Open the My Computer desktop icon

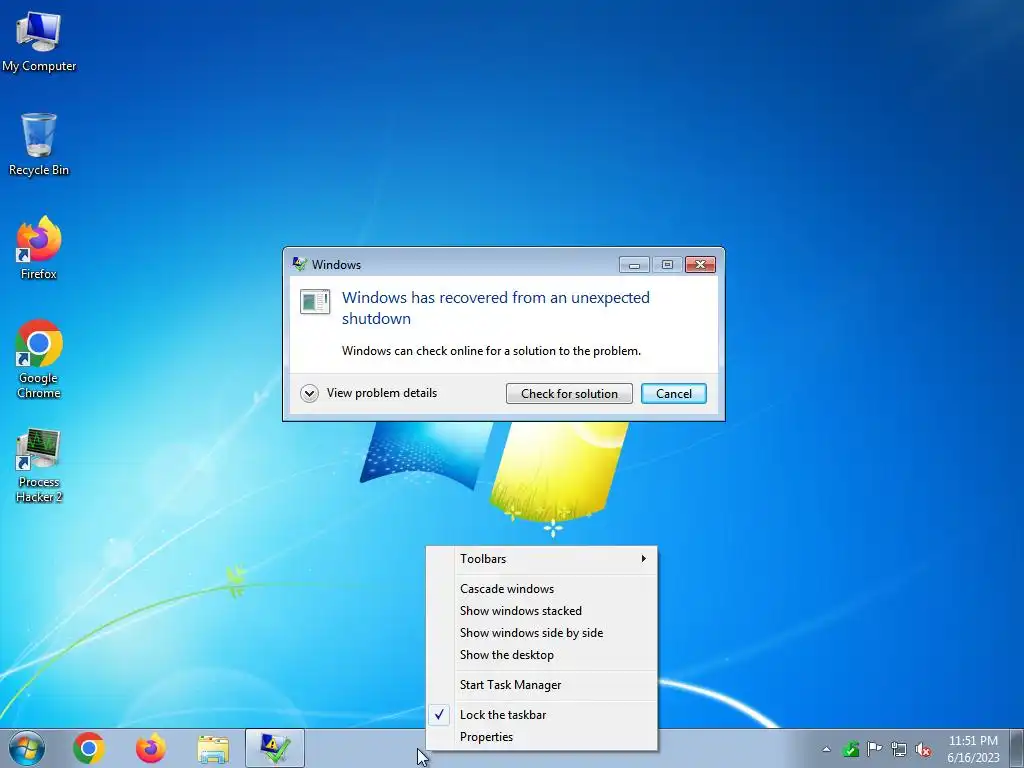pyautogui.click(x=39, y=40)
